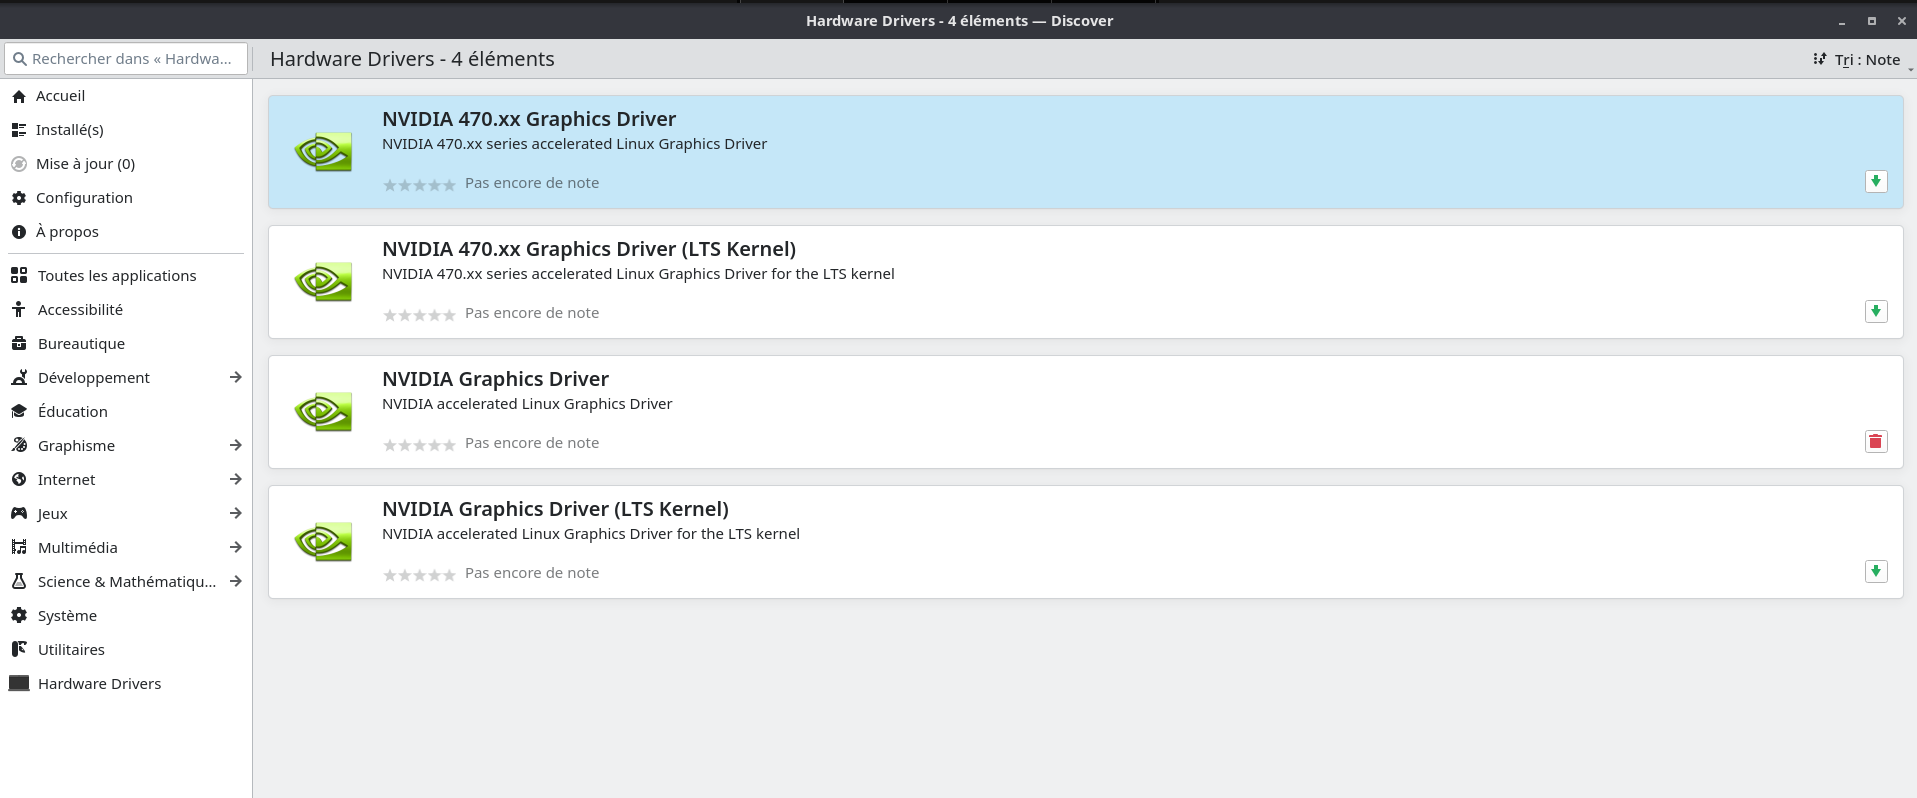Screen dimensions: 1917x798
Task: Select the Hardware Drivers category label
Action: pyautogui.click(x=99, y=684)
